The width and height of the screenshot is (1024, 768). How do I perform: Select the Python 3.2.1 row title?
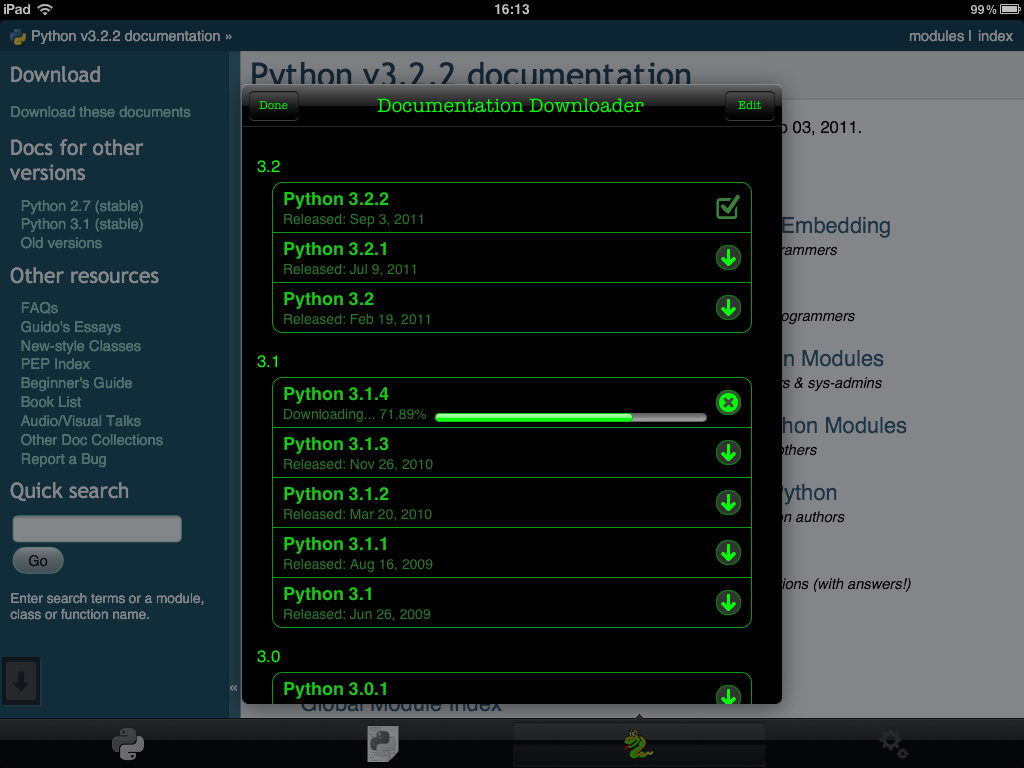pyautogui.click(x=335, y=249)
